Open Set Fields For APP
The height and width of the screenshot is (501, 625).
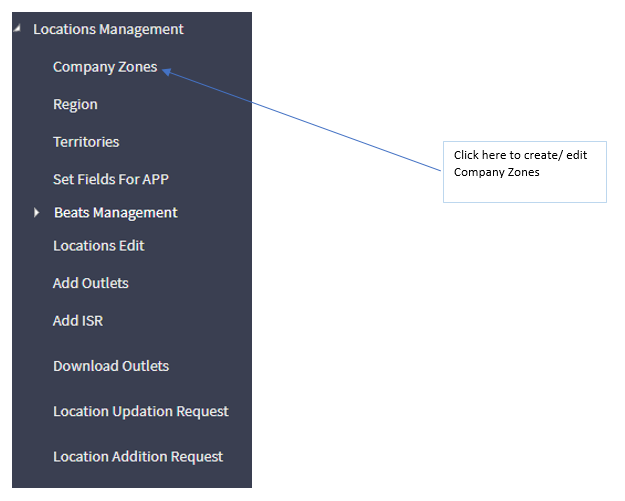coord(111,179)
